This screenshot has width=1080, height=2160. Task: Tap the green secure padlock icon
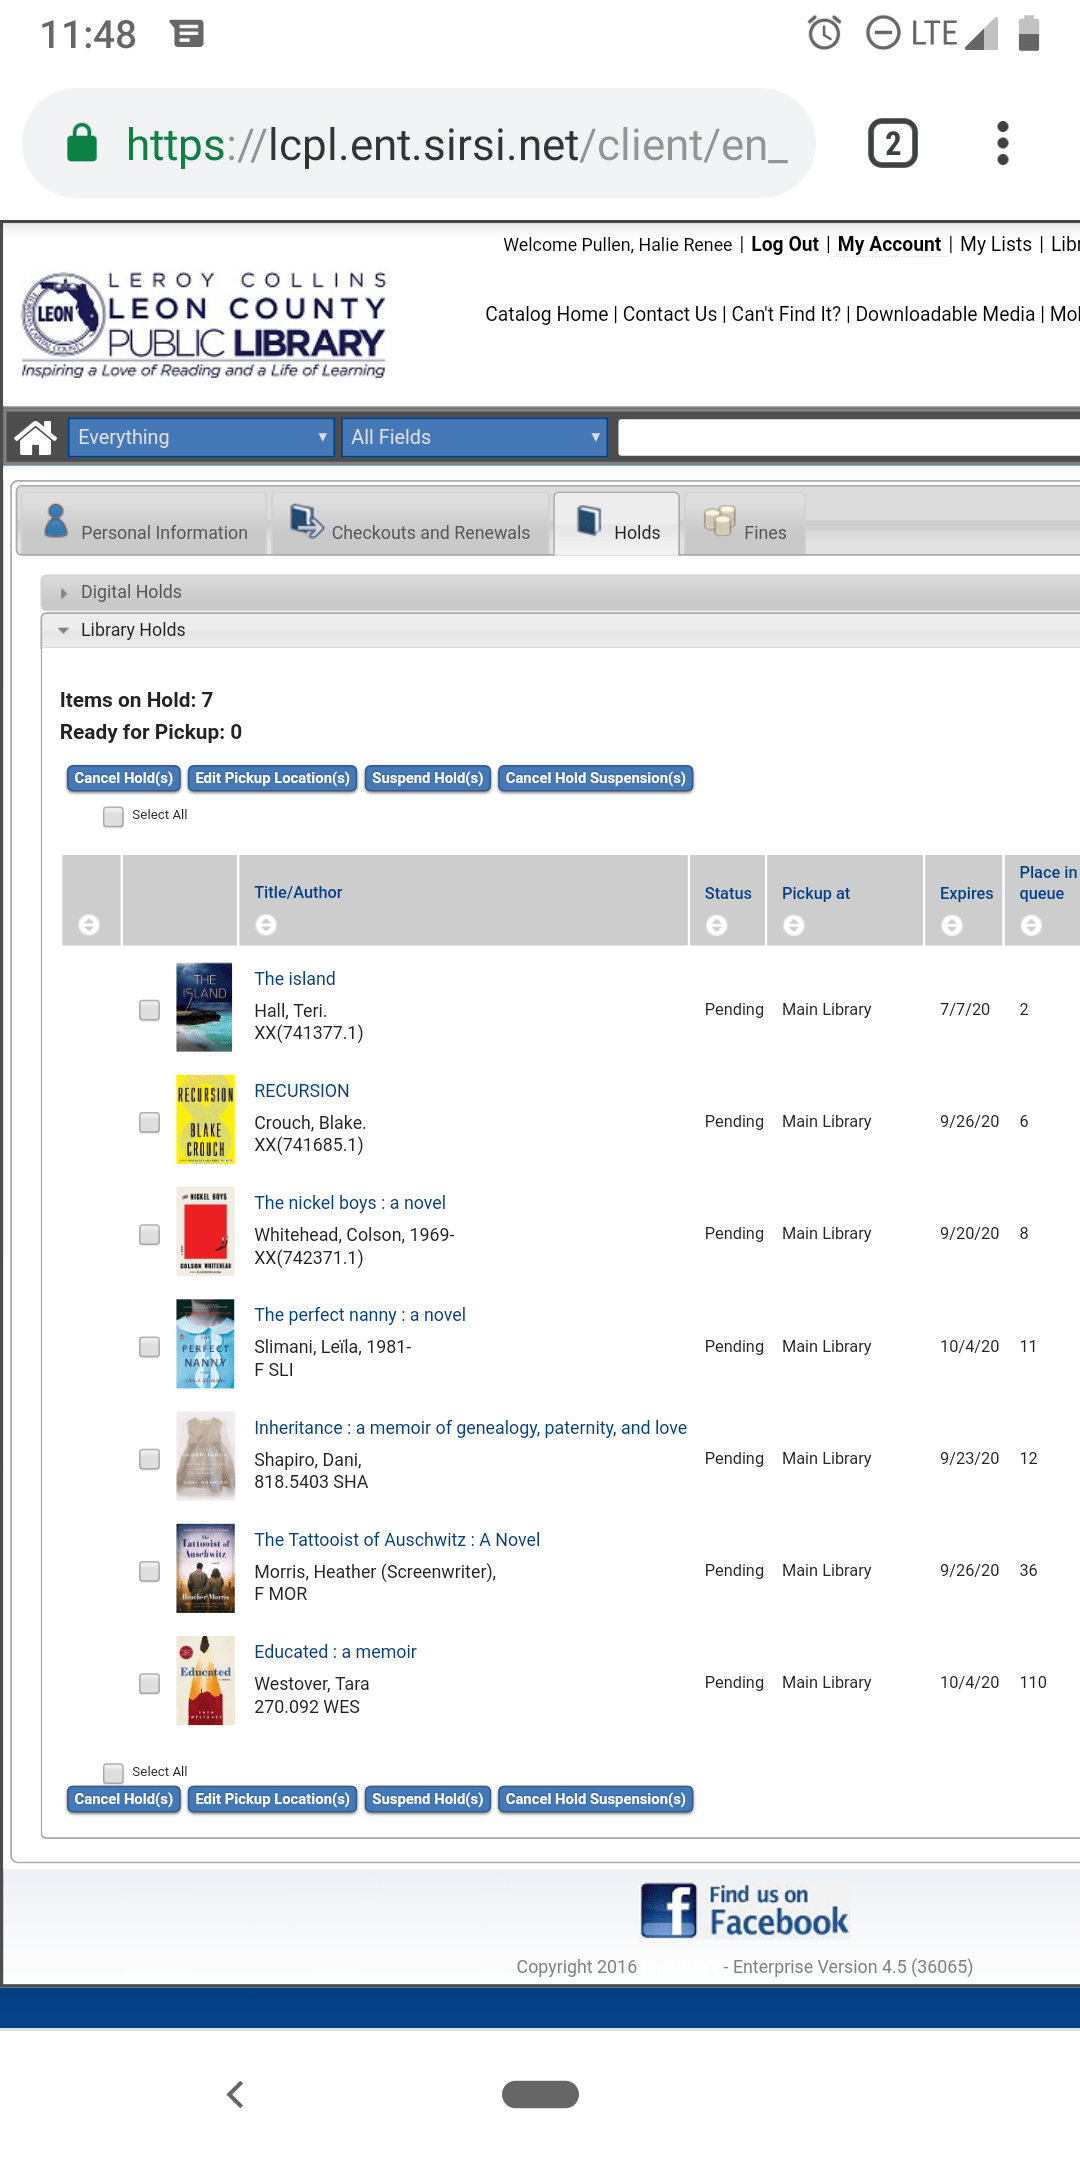point(82,144)
